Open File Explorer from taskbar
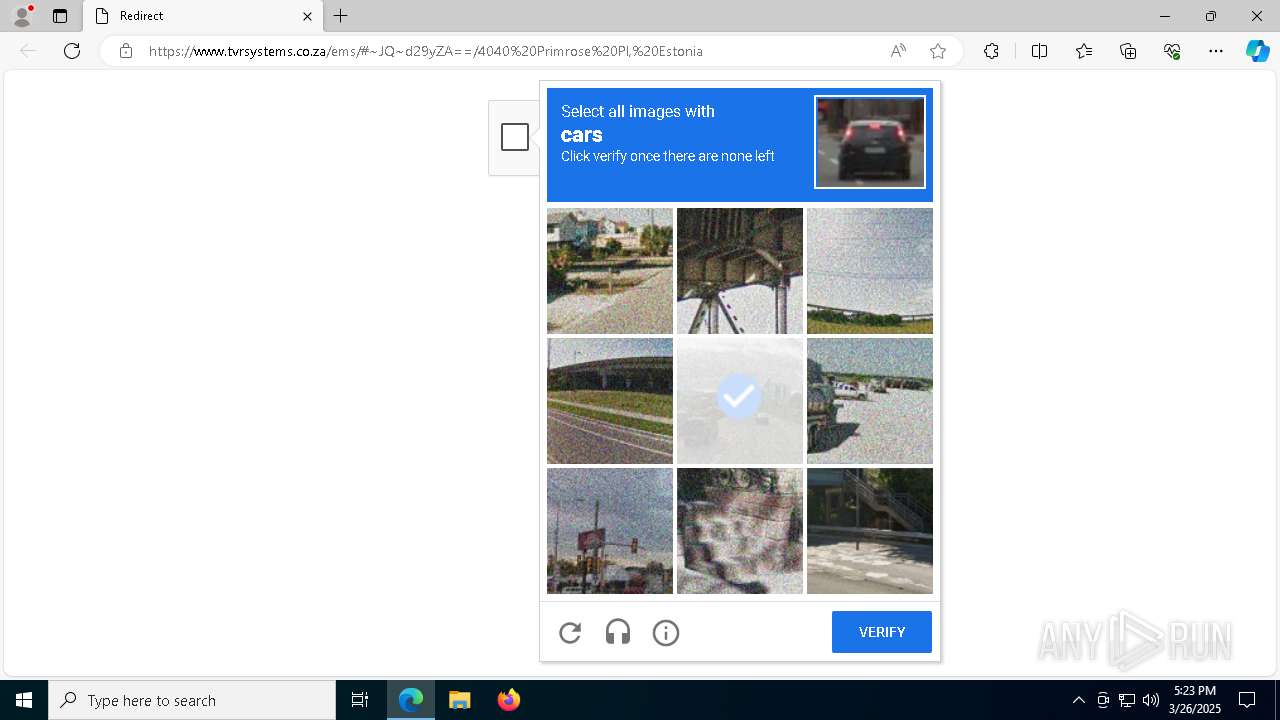 click(x=460, y=700)
